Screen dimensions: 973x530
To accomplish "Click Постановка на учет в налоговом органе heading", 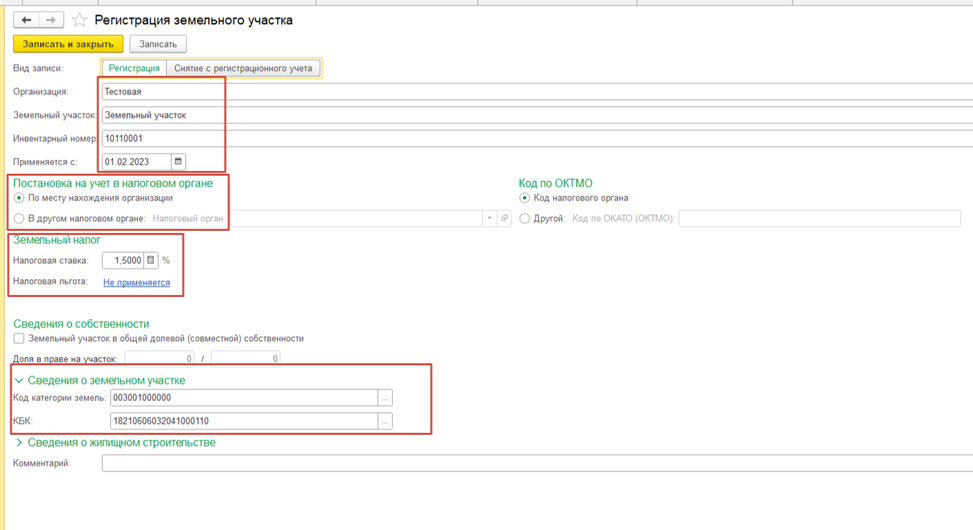I will click(x=113, y=183).
